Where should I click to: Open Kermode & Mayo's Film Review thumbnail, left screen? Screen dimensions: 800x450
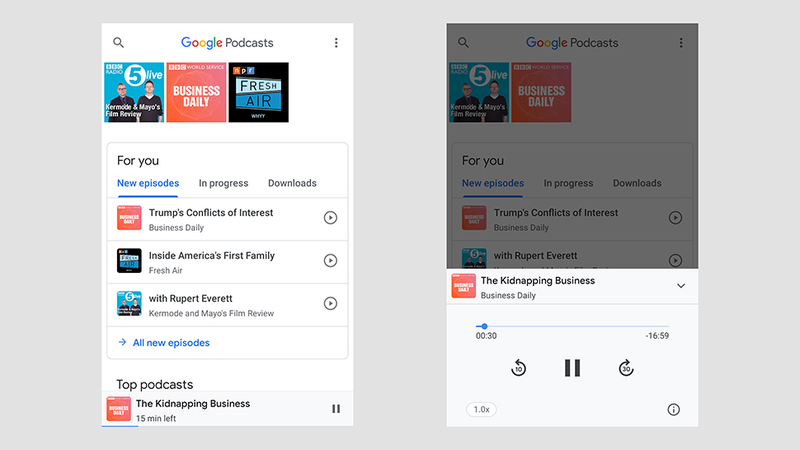134,92
